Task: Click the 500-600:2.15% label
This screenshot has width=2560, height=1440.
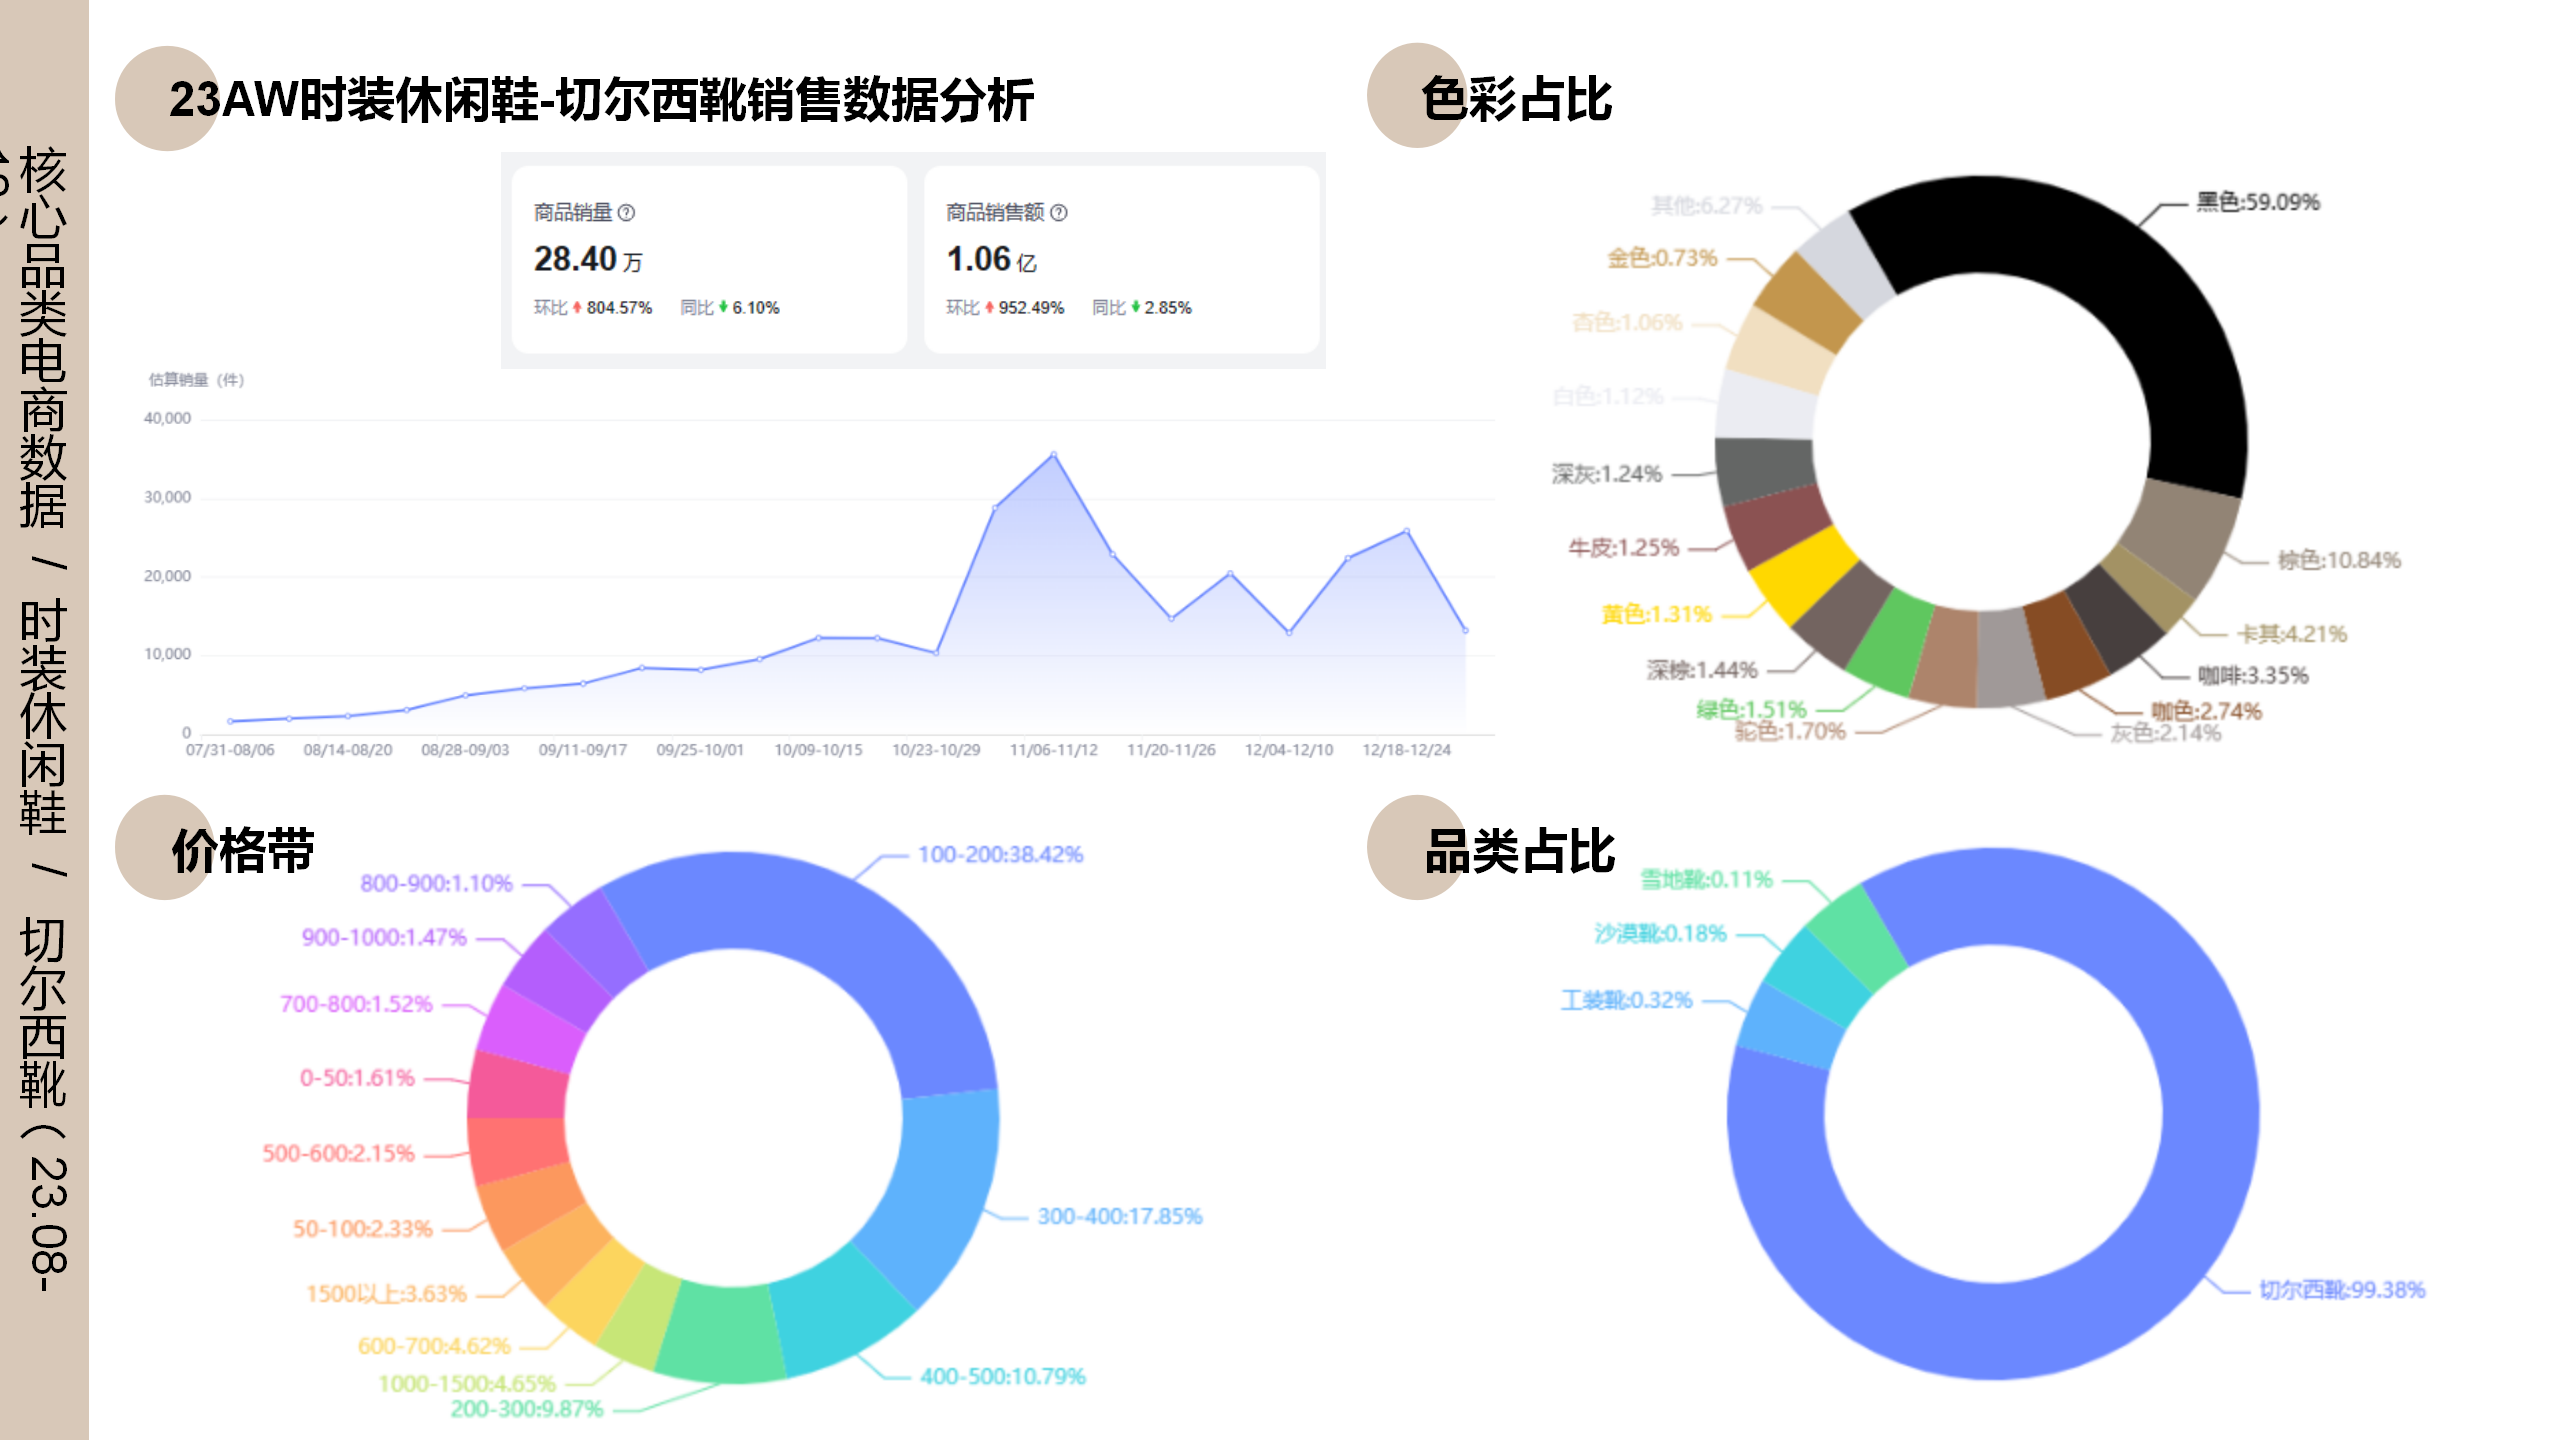Action: 338,1154
